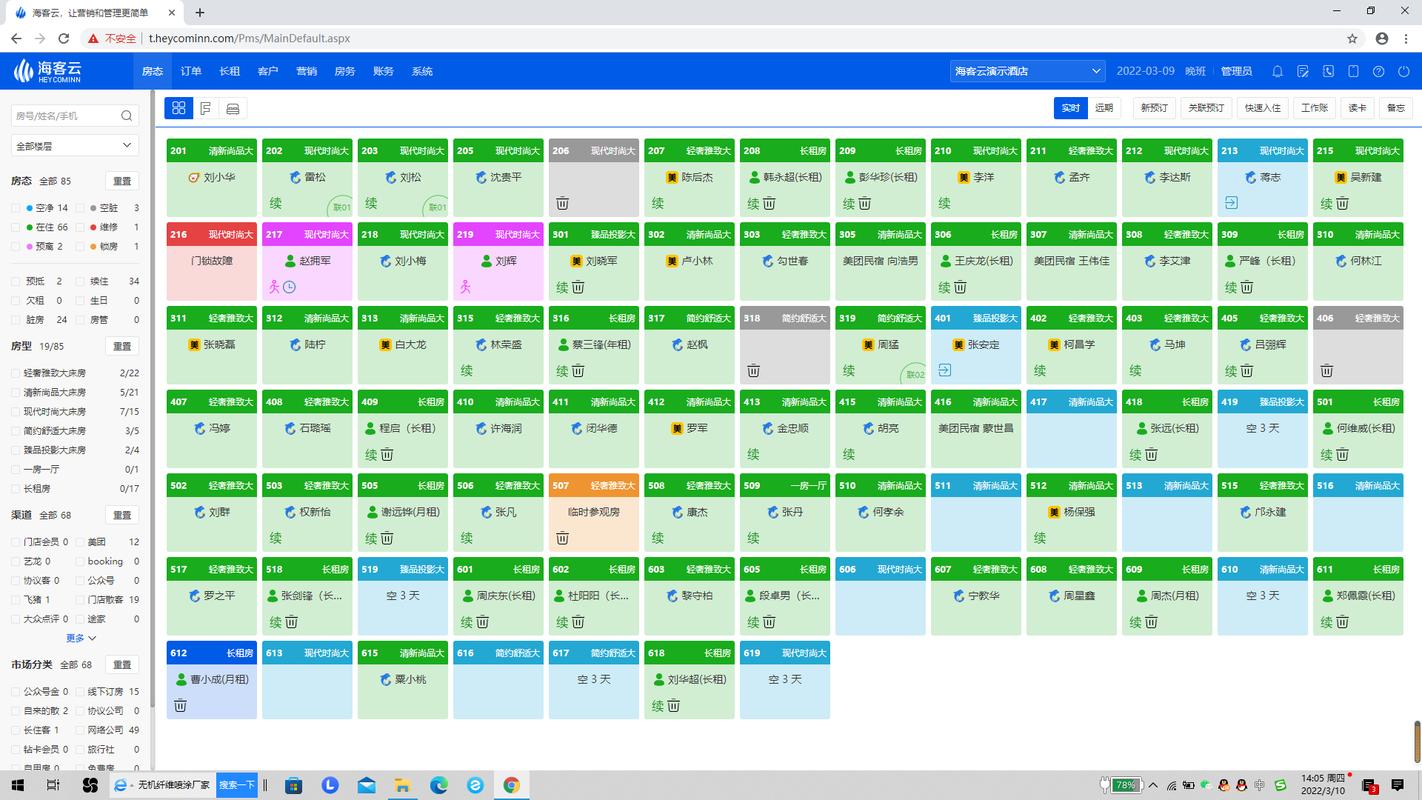The width and height of the screenshot is (1422, 800).
Task: Open the 订单 menu
Action: click(191, 71)
